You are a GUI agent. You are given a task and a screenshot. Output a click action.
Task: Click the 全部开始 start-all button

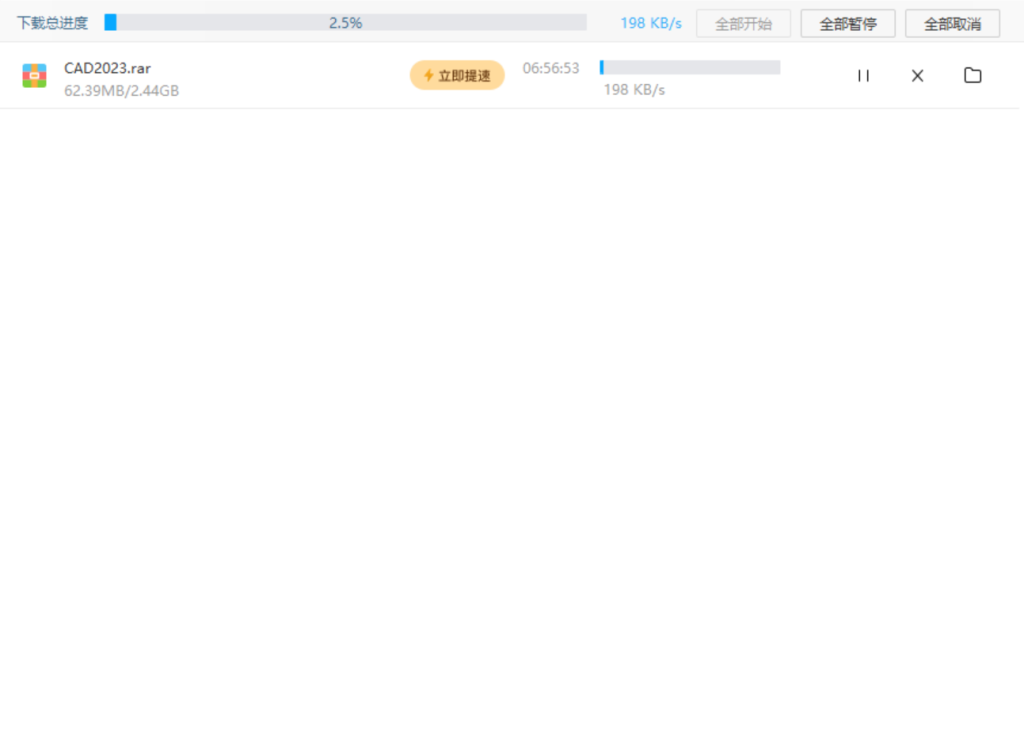743,22
